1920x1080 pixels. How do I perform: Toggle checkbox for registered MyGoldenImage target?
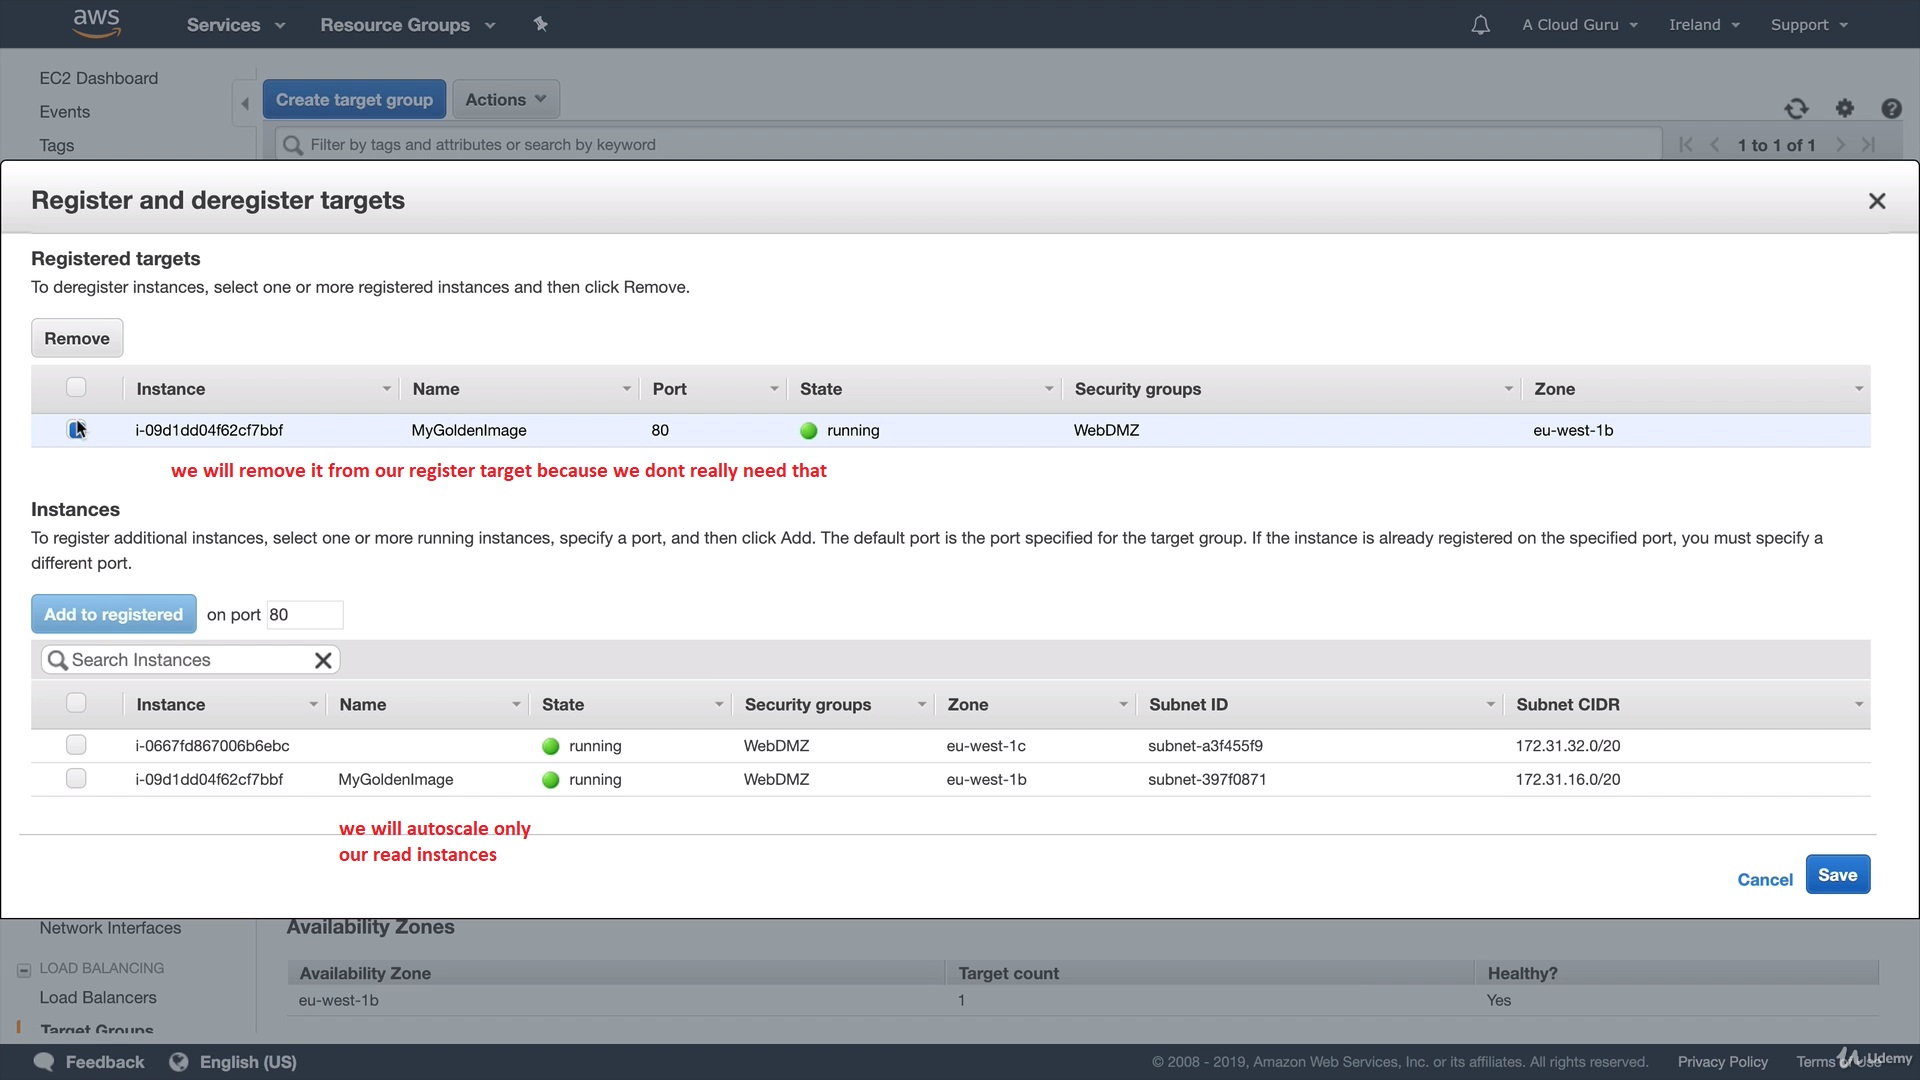tap(76, 430)
